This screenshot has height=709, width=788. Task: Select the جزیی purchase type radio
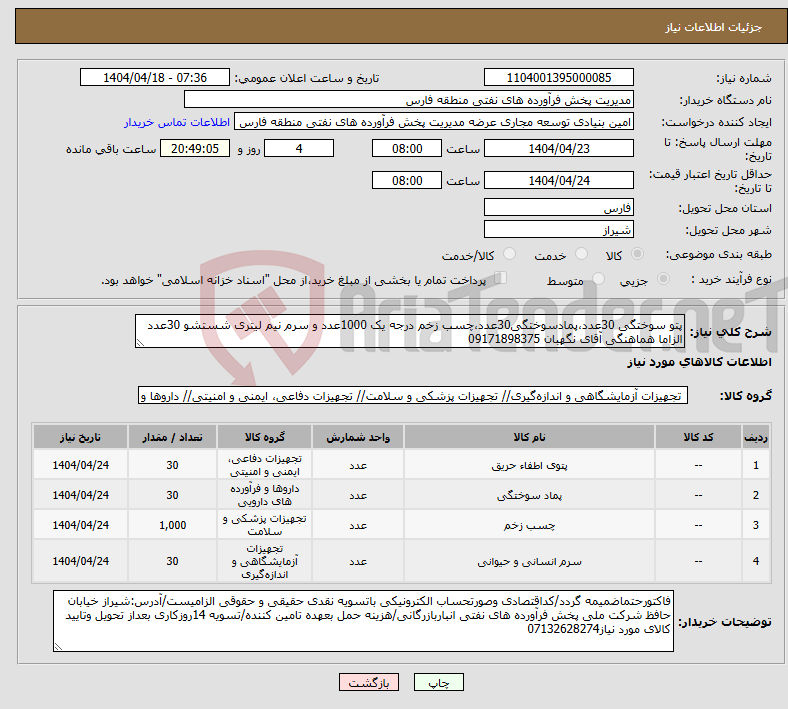click(x=663, y=279)
